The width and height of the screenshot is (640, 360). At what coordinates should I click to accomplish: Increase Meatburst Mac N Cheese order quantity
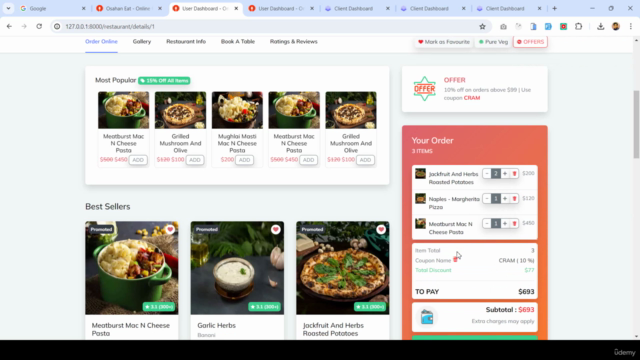pyautogui.click(x=505, y=223)
